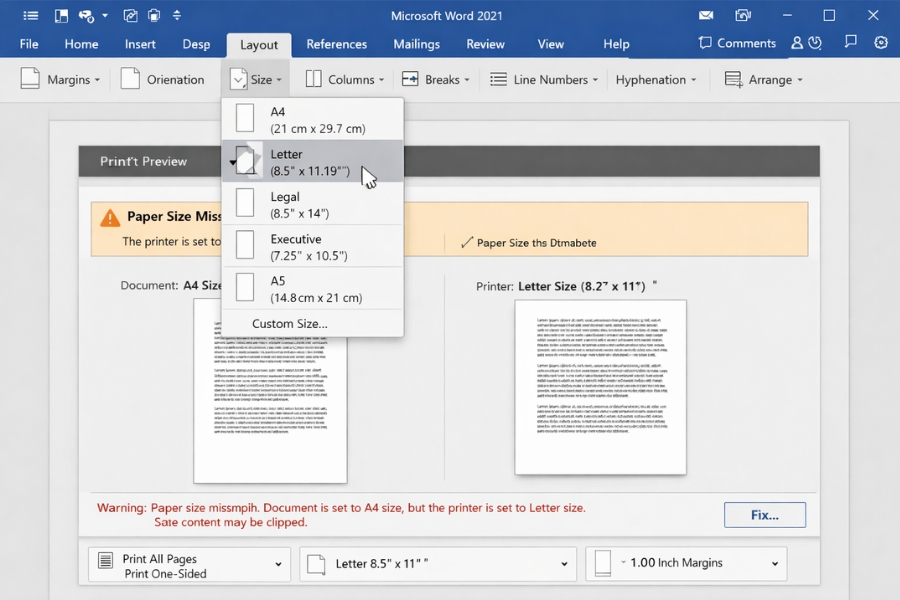Open the 1.00 Inch Margins dropdown
The width and height of the screenshot is (900, 600).
click(685, 564)
